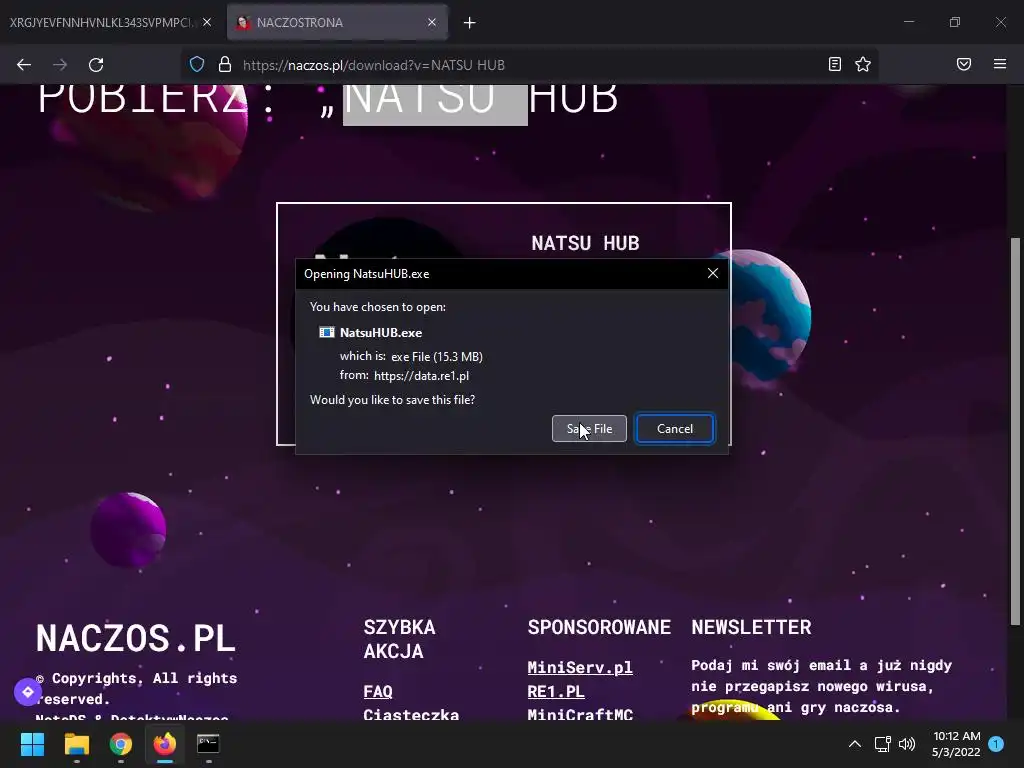Open Windows Start menu
The width and height of the screenshot is (1024, 768).
point(32,744)
